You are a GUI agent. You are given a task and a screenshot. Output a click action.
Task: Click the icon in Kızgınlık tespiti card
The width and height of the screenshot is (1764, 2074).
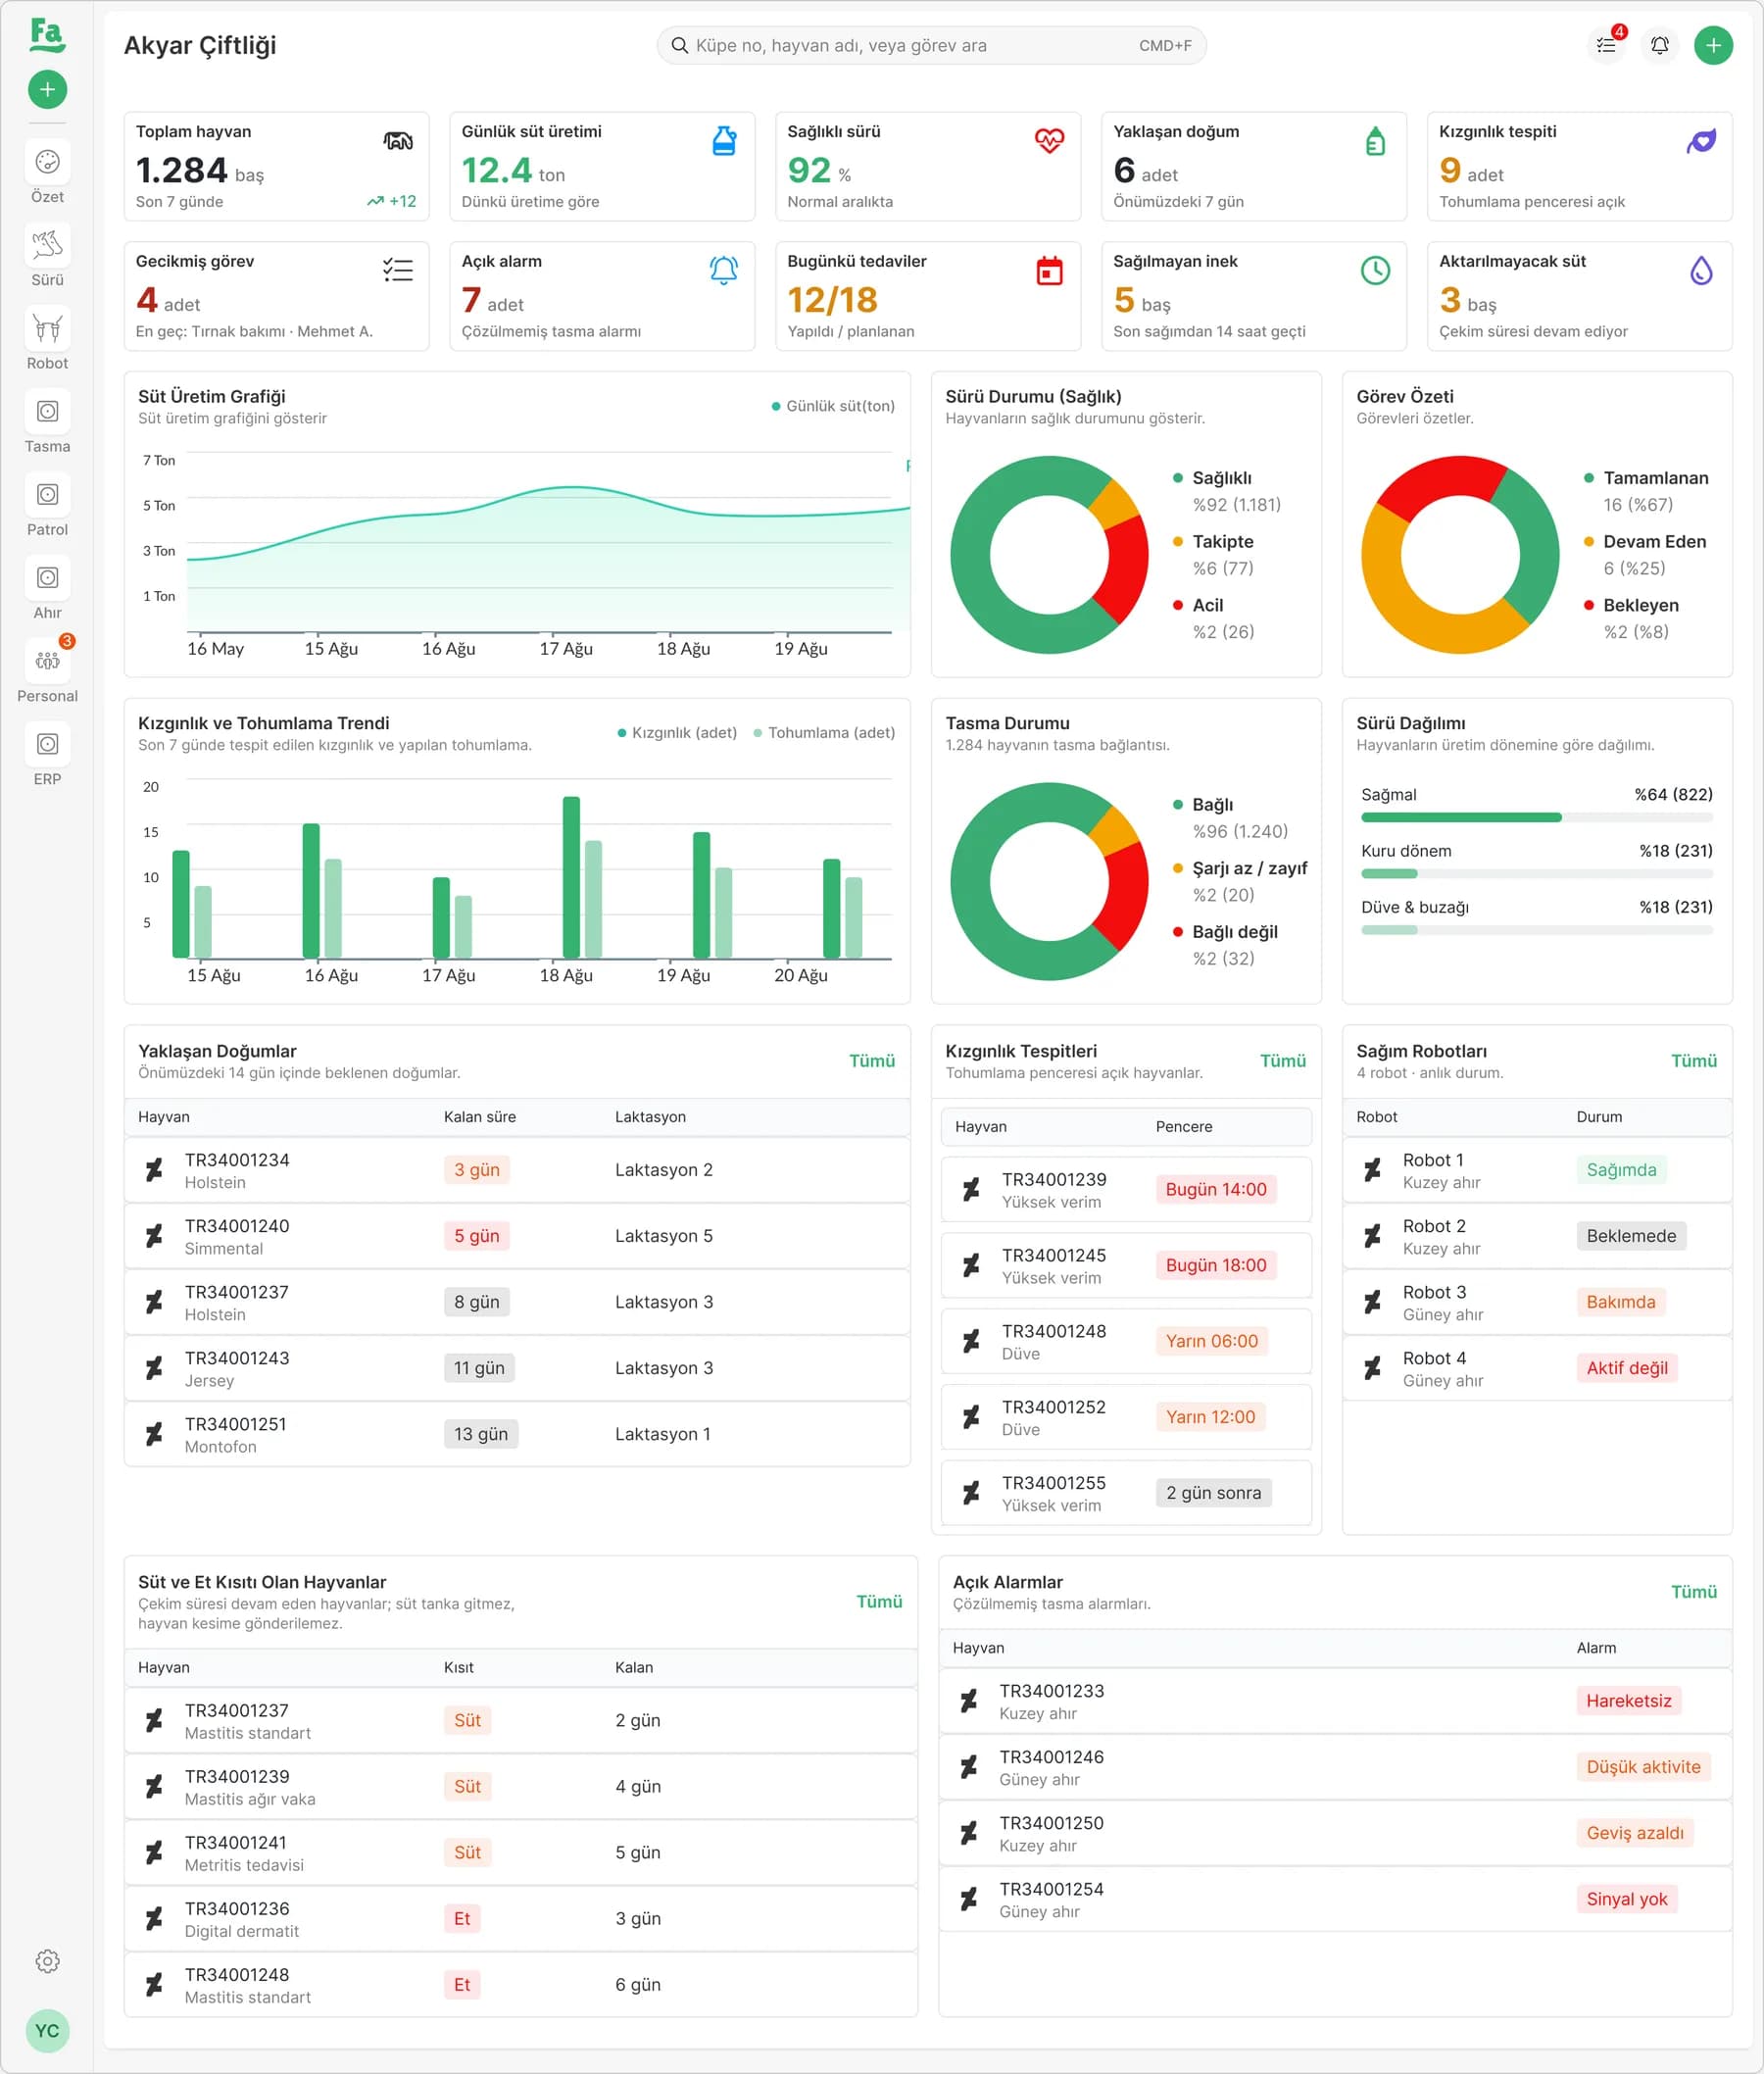(x=1701, y=141)
